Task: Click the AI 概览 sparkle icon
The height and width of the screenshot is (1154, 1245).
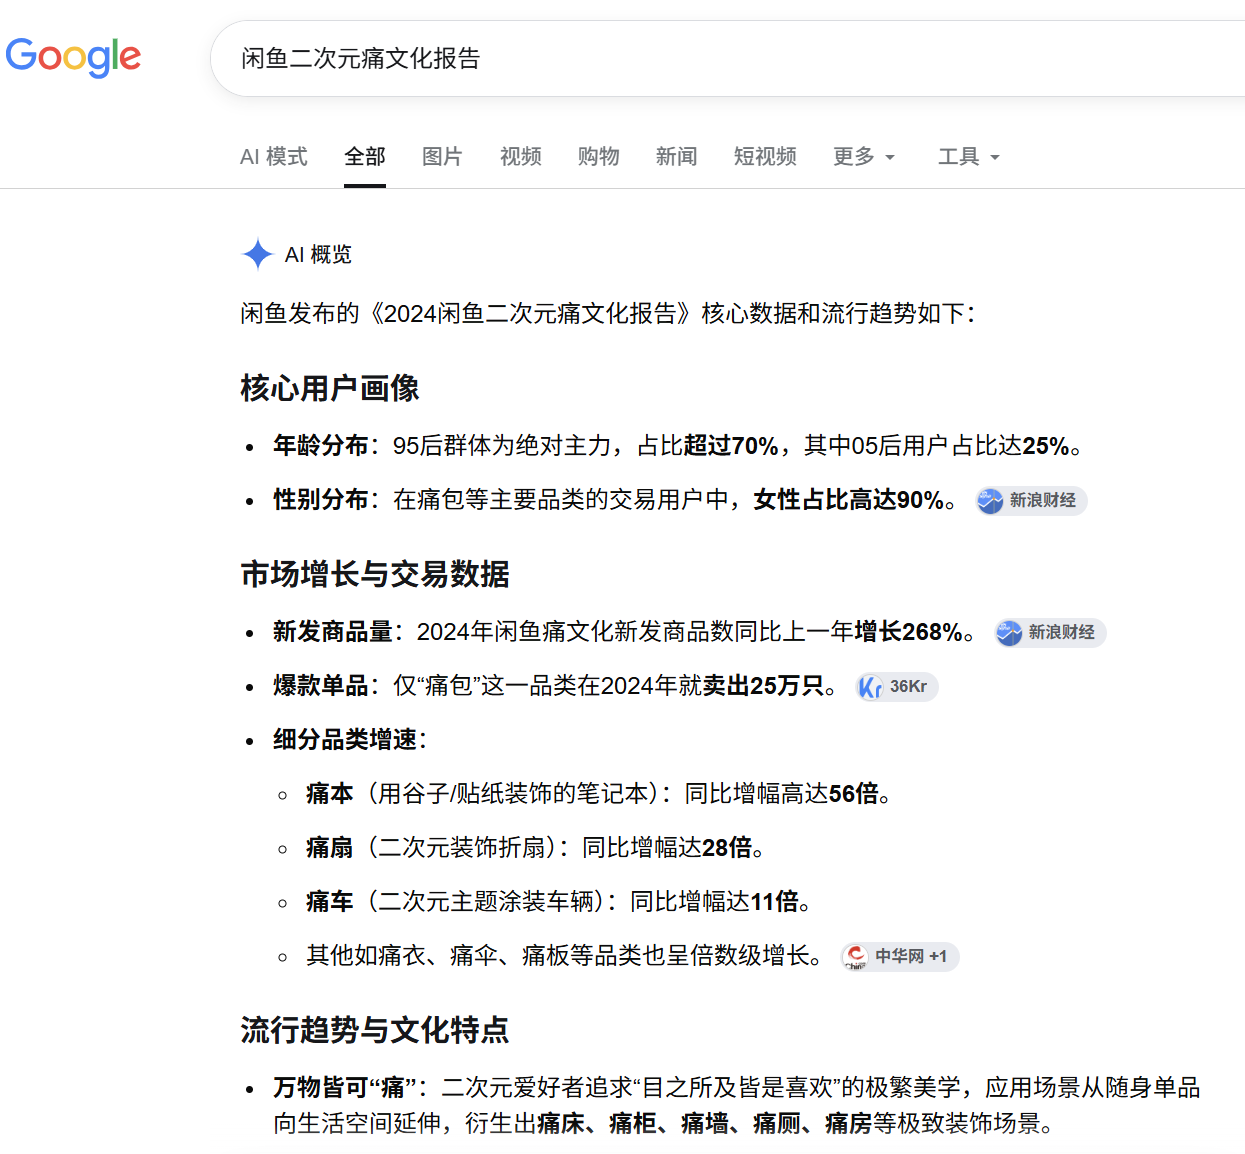Action: 258,254
